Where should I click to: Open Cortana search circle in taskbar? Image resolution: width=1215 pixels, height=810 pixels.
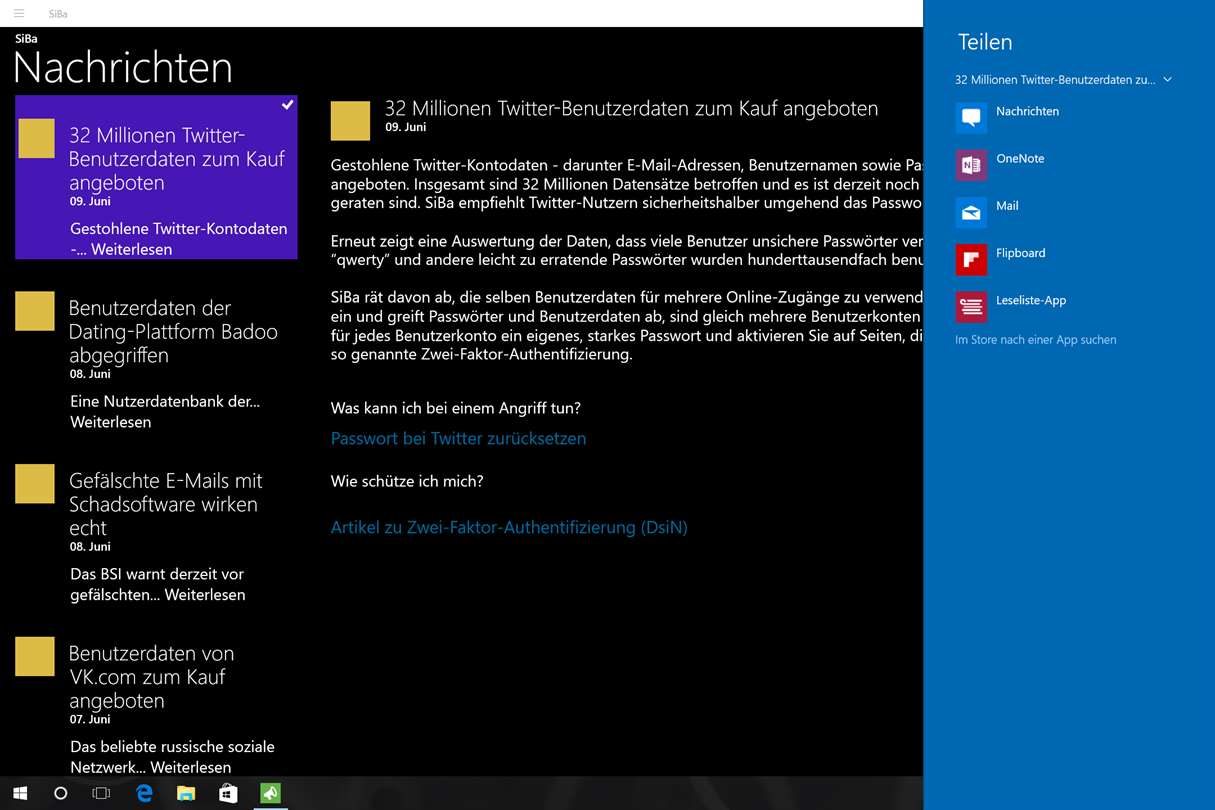click(x=60, y=793)
